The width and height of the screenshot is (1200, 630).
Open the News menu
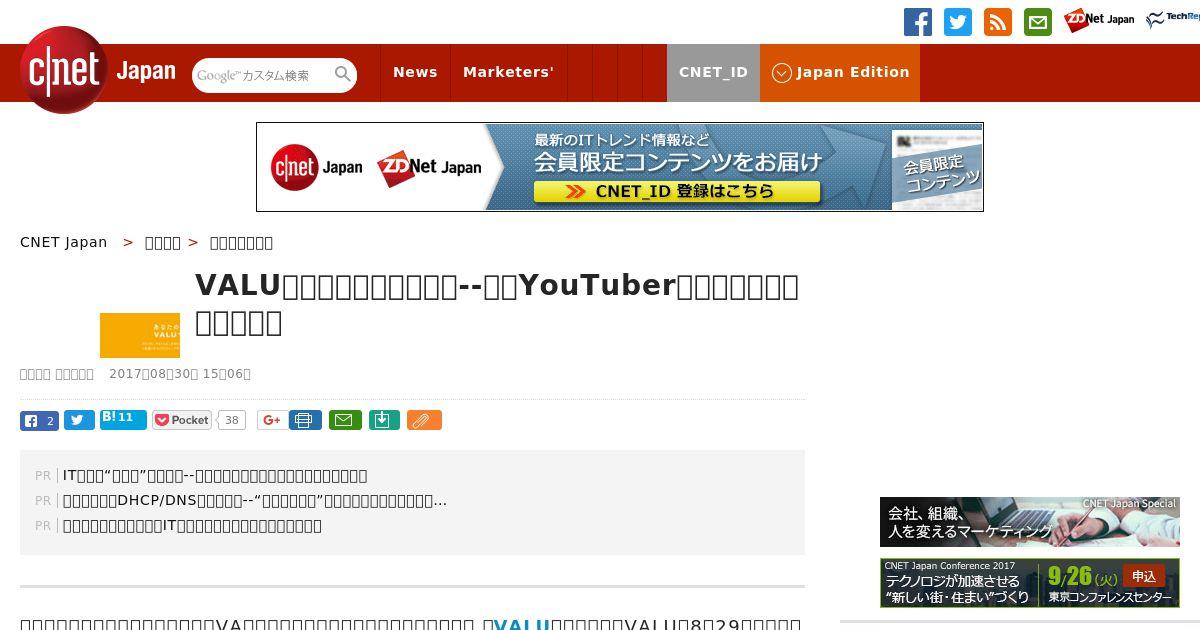(415, 72)
